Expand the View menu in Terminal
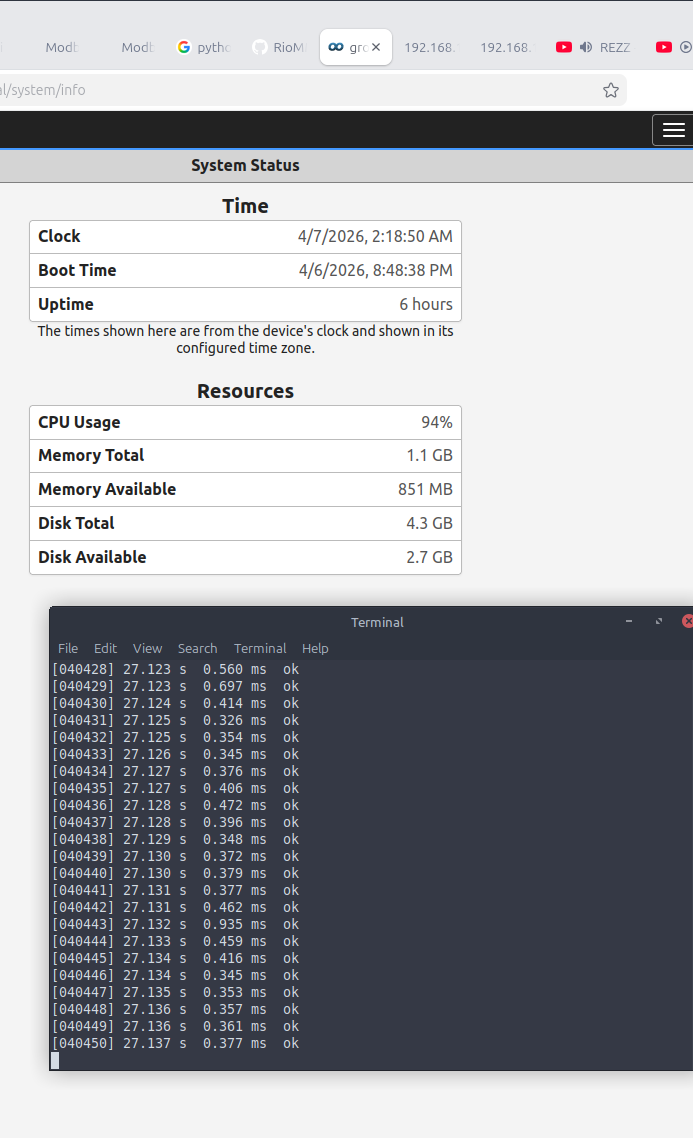Image resolution: width=693 pixels, height=1138 pixels. tap(147, 648)
